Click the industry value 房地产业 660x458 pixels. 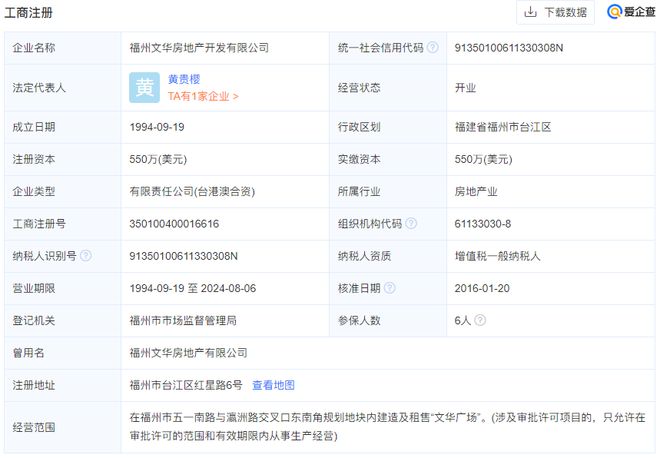(x=476, y=191)
